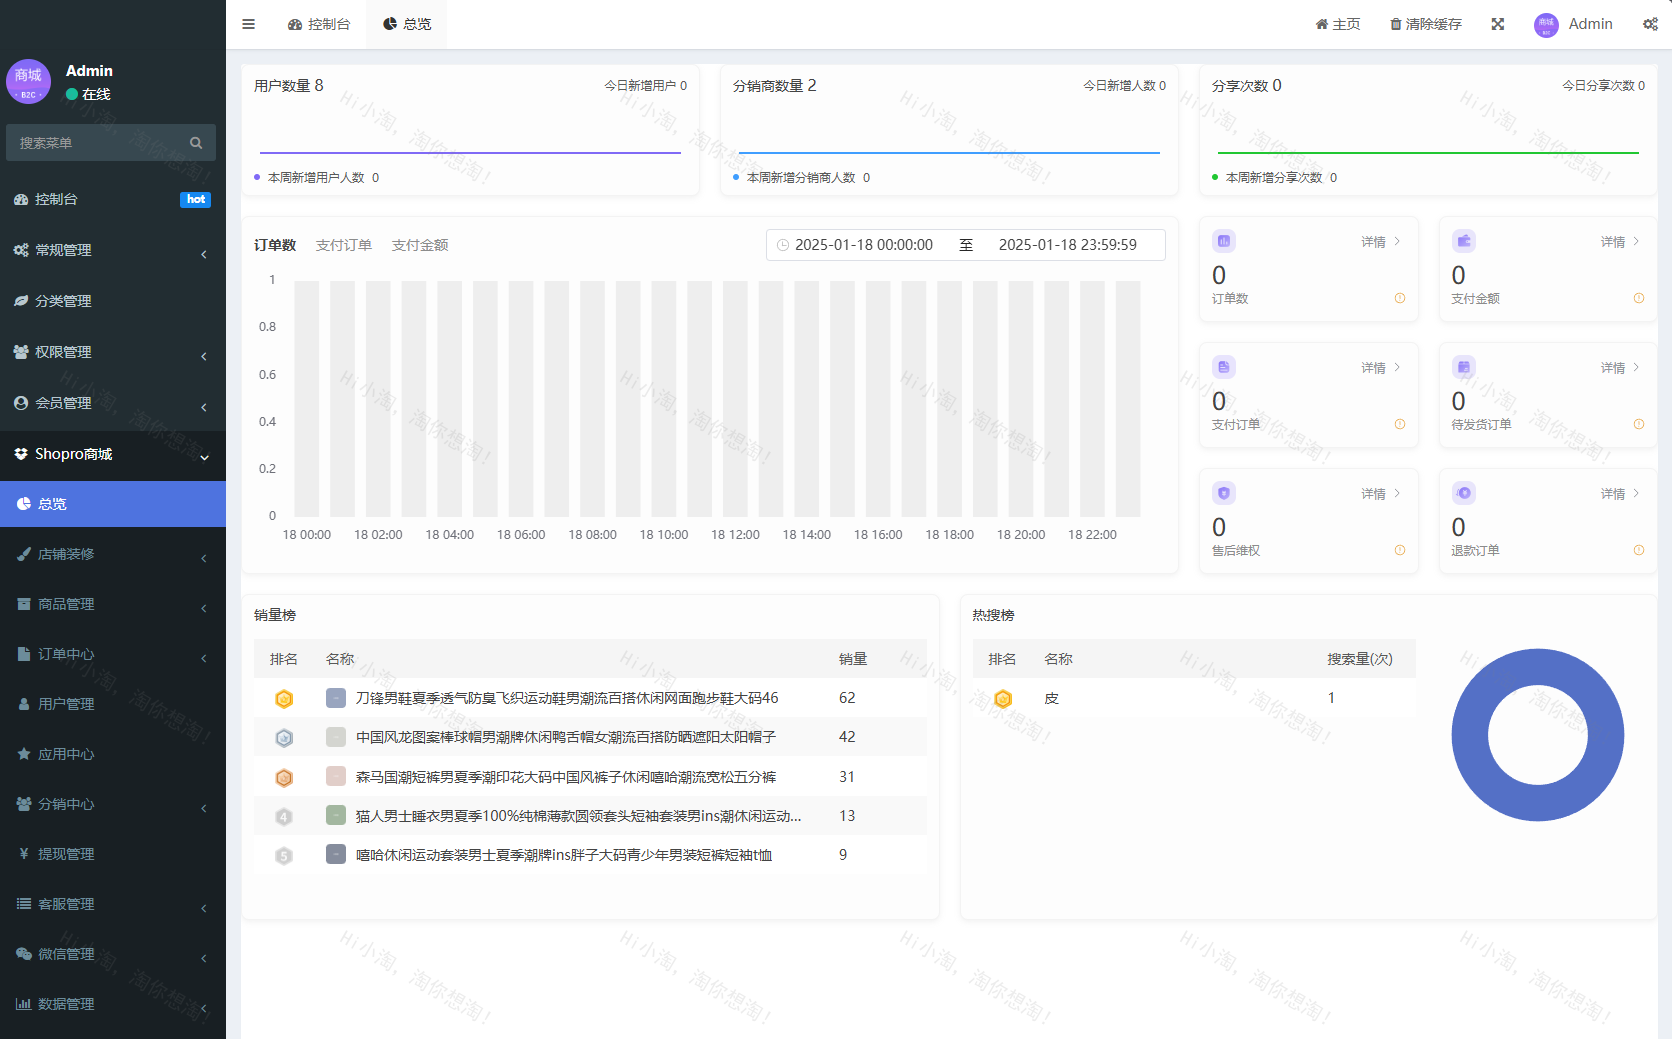This screenshot has width=1672, height=1039.
Task: Click the 售后维权 card shield icon
Action: coord(1224,493)
